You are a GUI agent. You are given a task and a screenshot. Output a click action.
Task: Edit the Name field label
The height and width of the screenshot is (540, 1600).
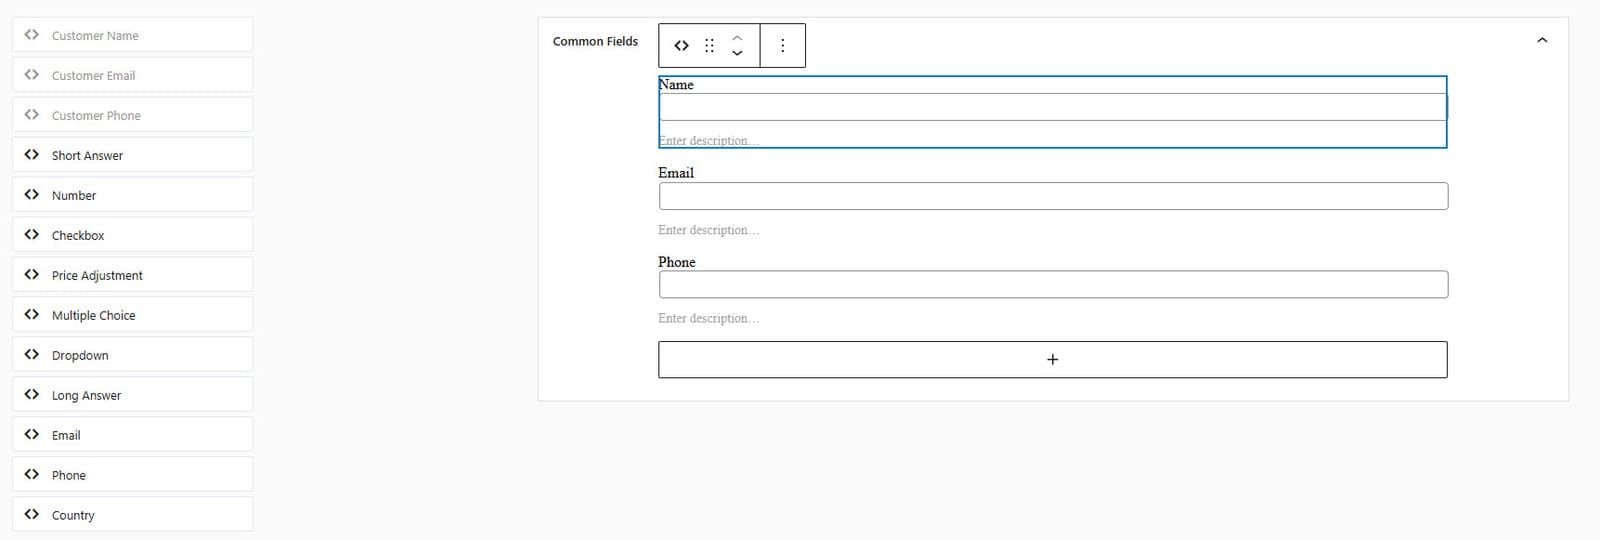(x=676, y=85)
